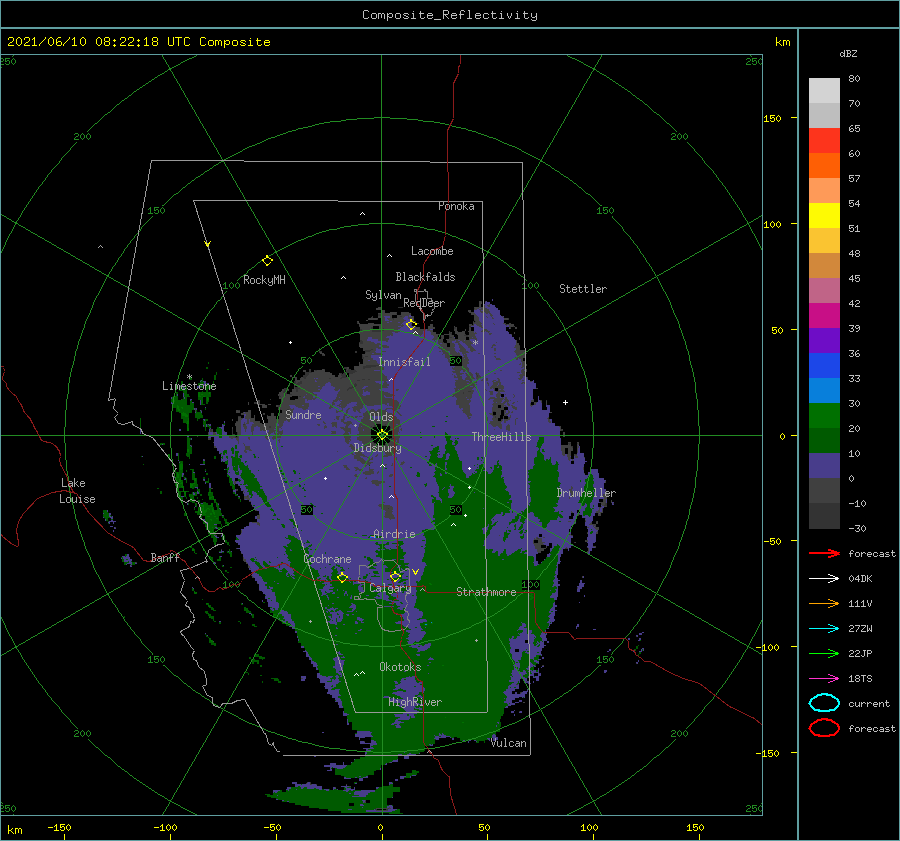Click the Lacombe label
The image size is (900, 841).
click(432, 251)
